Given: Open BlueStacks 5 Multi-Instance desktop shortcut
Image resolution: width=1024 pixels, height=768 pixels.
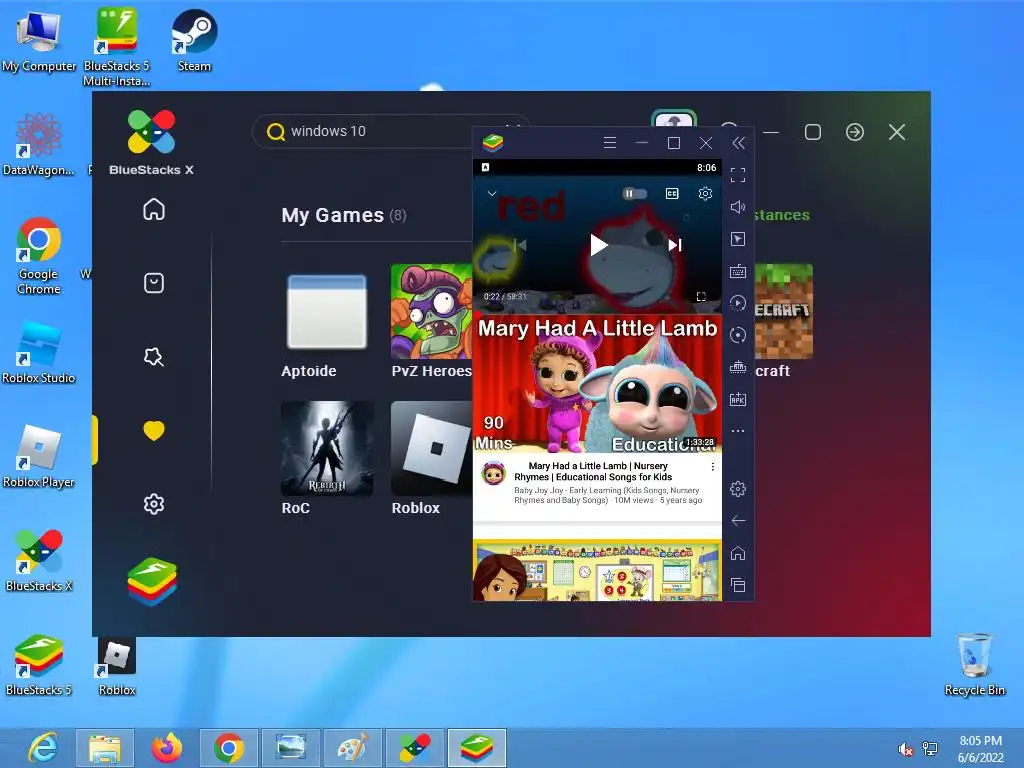Looking at the screenshot, I should pos(117,47).
